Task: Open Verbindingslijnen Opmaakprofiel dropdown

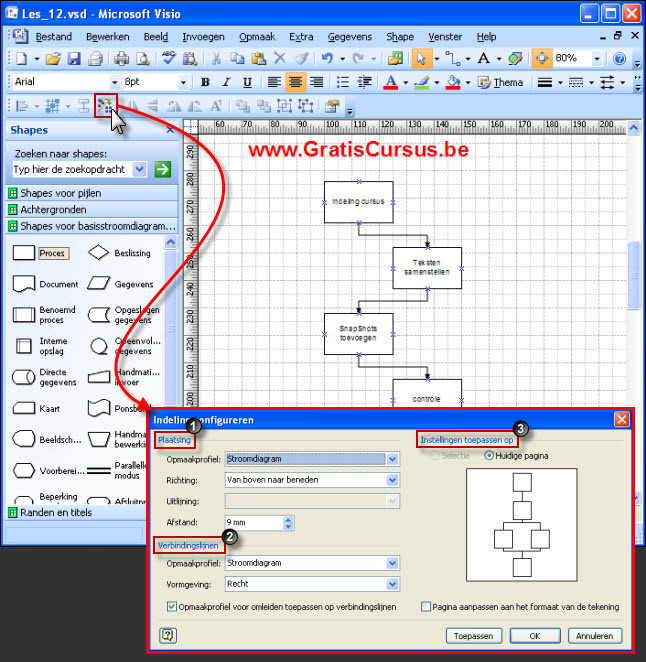Action: 392,563
